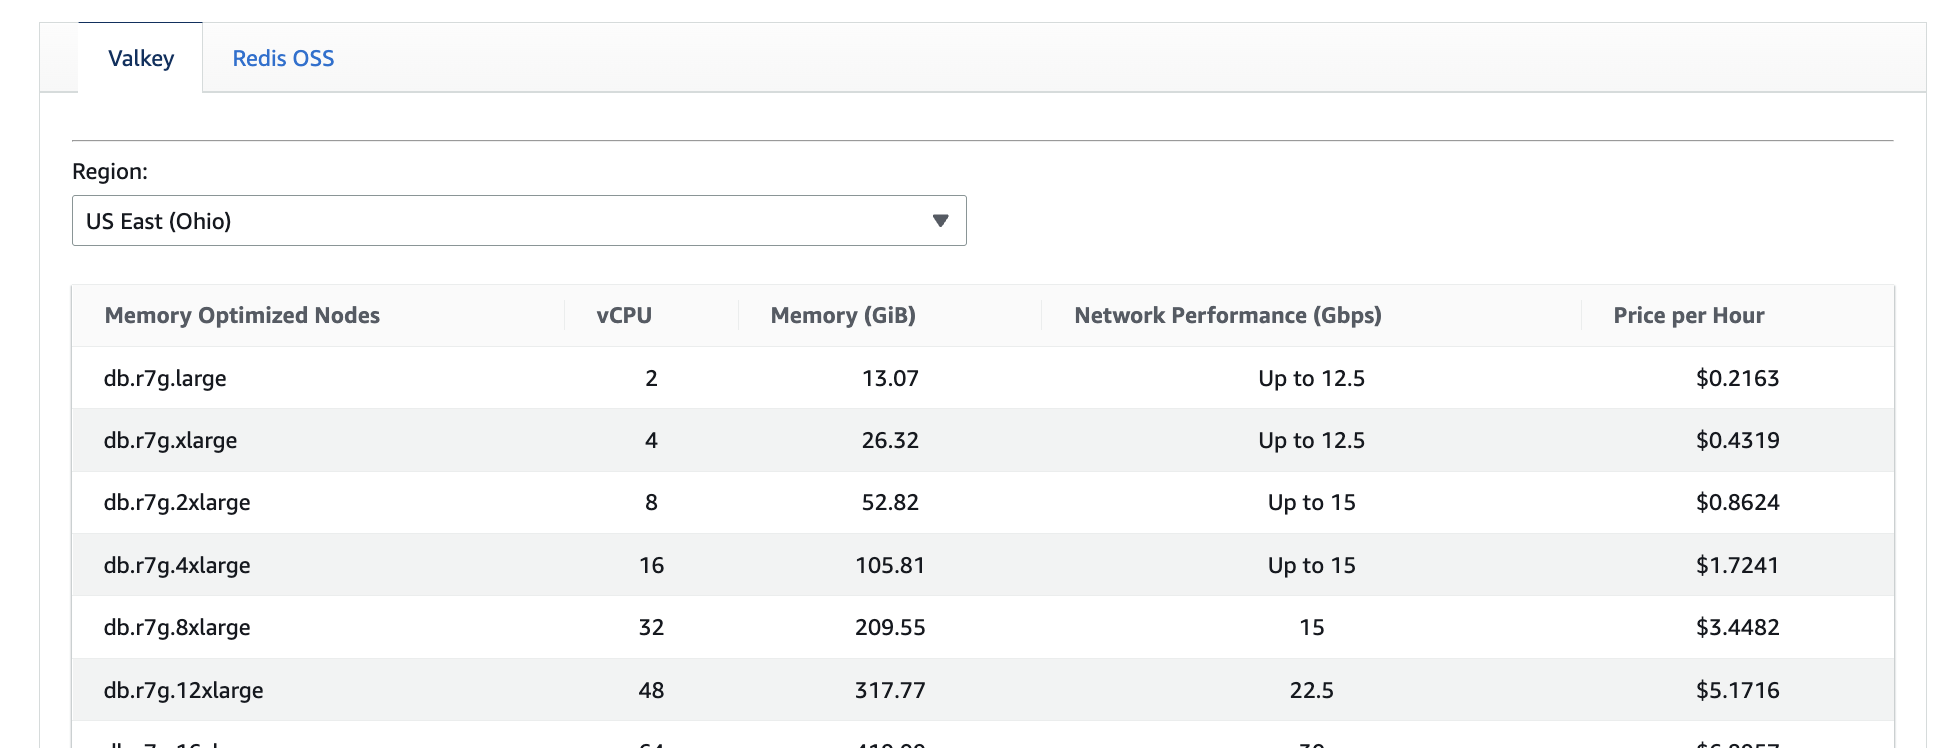1956x748 pixels.
Task: Click the $5.1716 price for db.r7g.12xlarge
Action: point(1737,691)
